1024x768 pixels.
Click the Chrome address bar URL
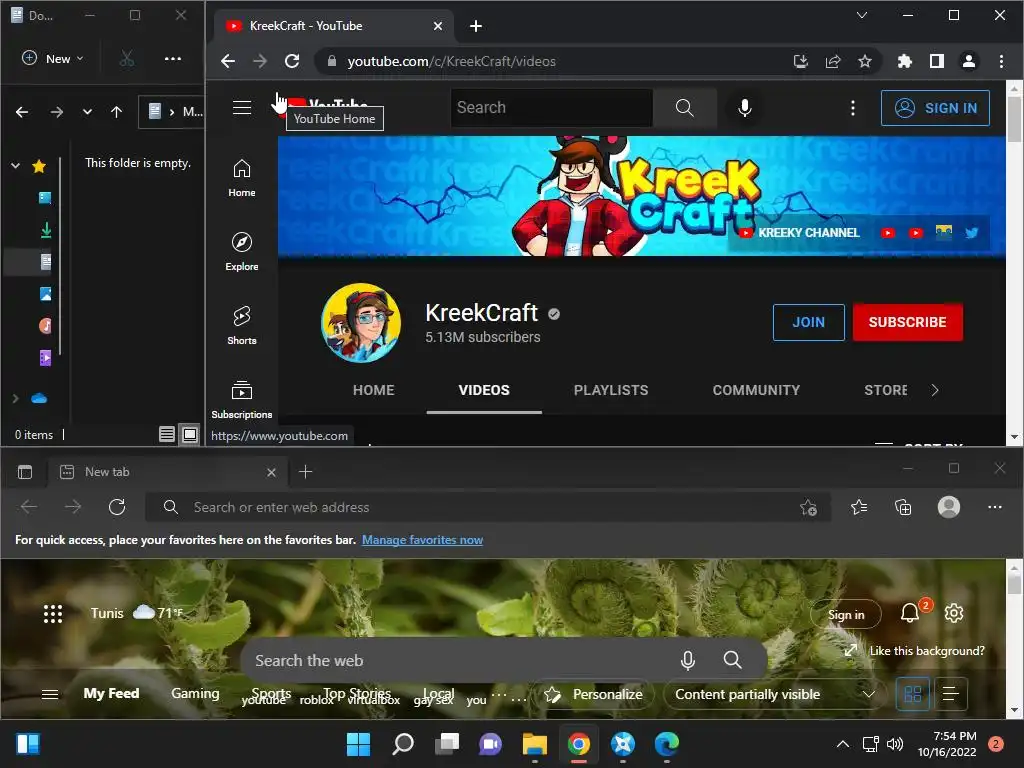tap(451, 61)
